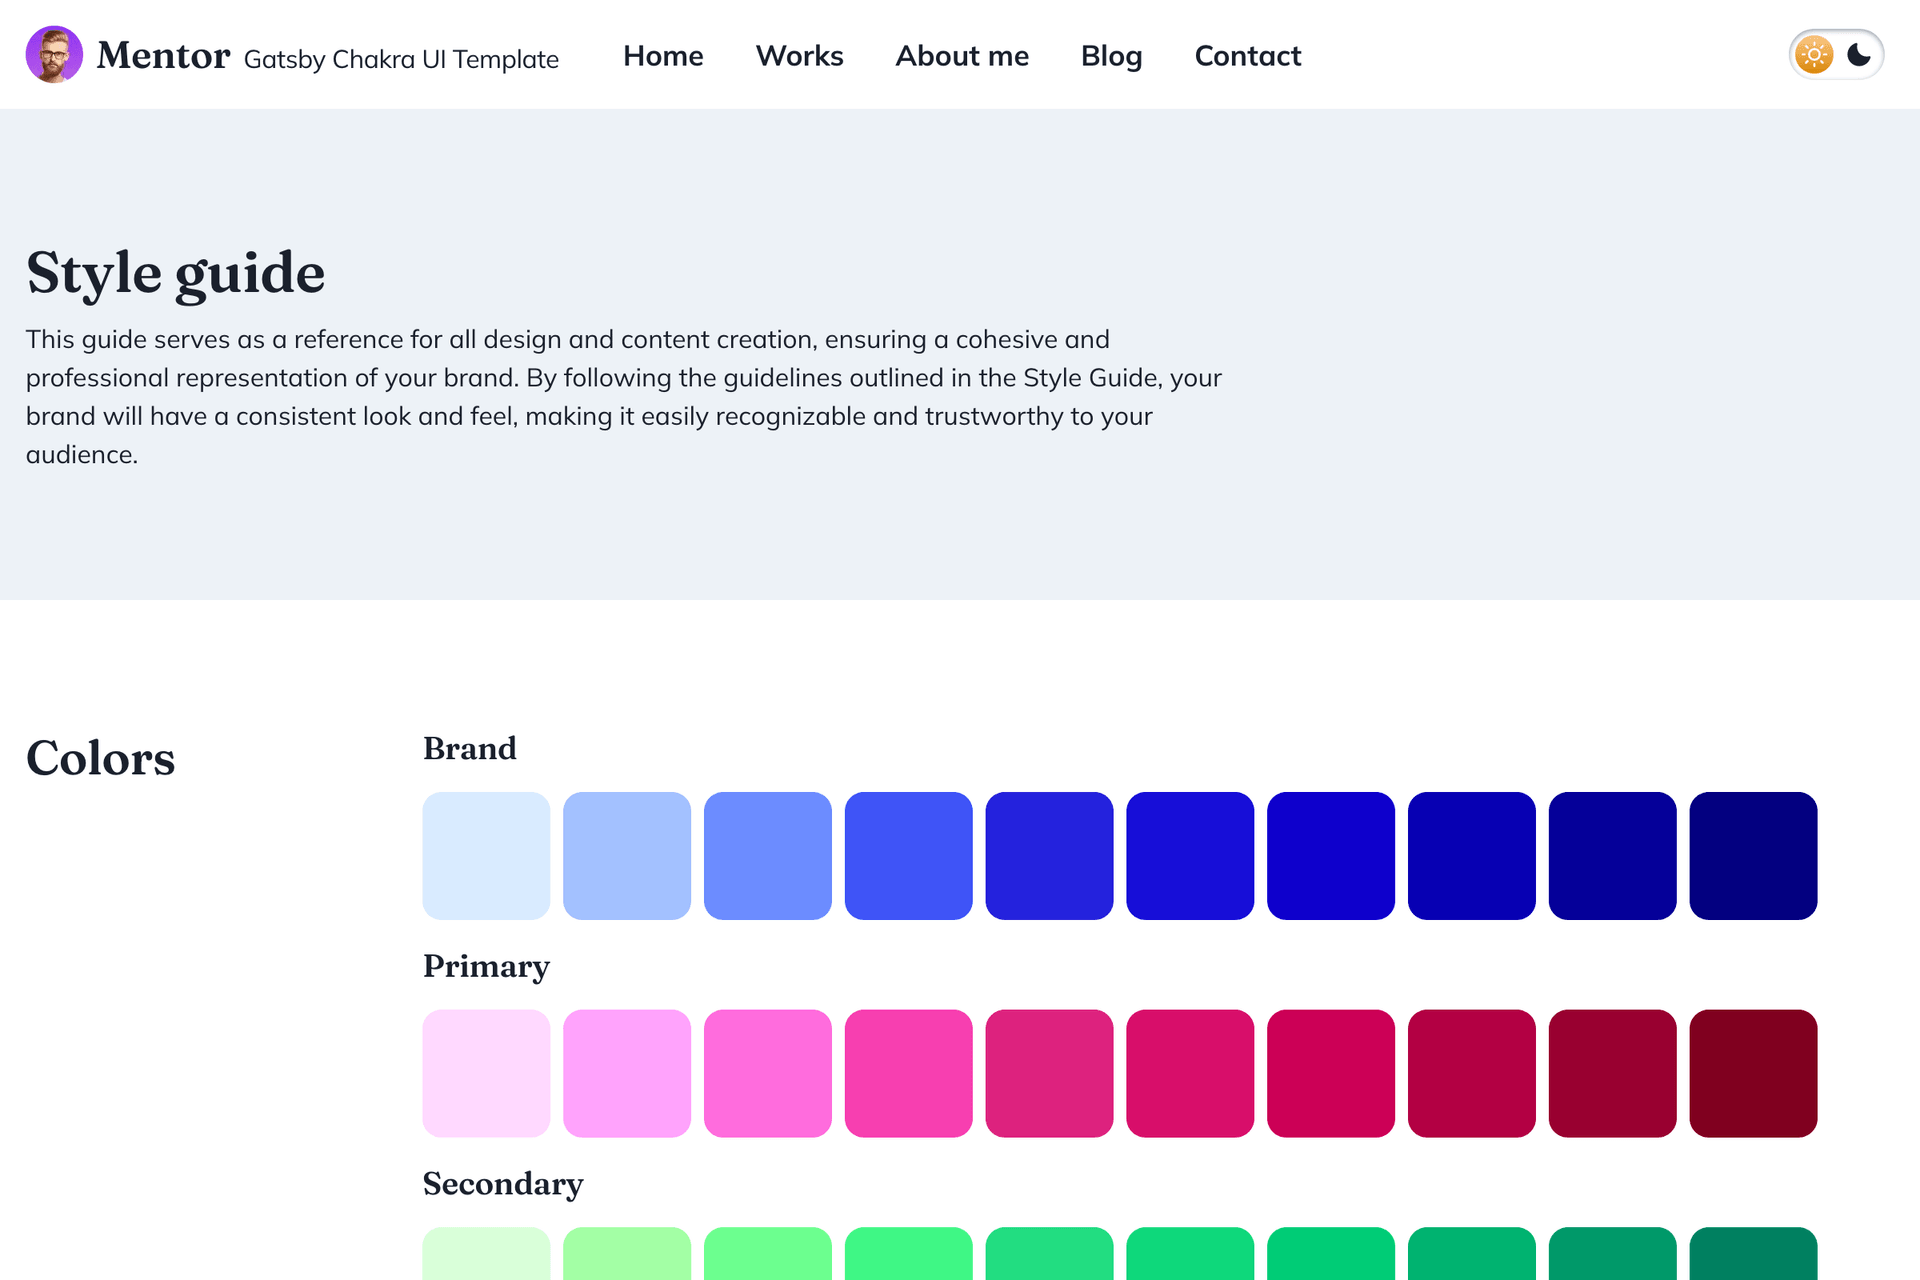Open the Home menu item
The height and width of the screenshot is (1280, 1920).
tap(663, 56)
